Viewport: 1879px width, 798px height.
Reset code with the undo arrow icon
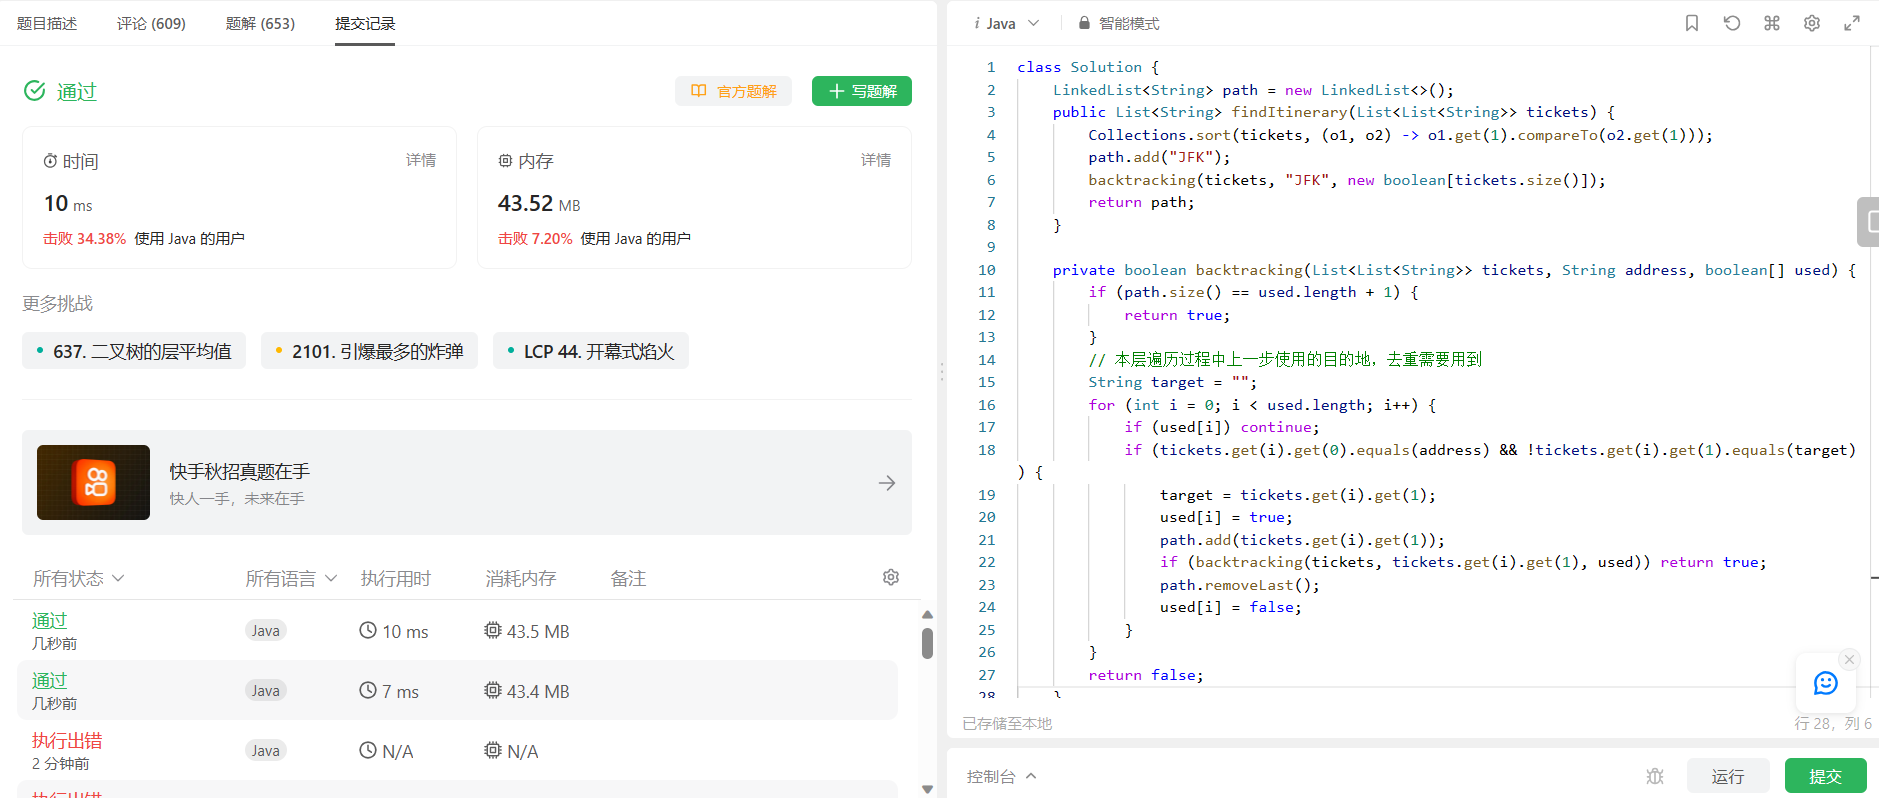[1732, 23]
